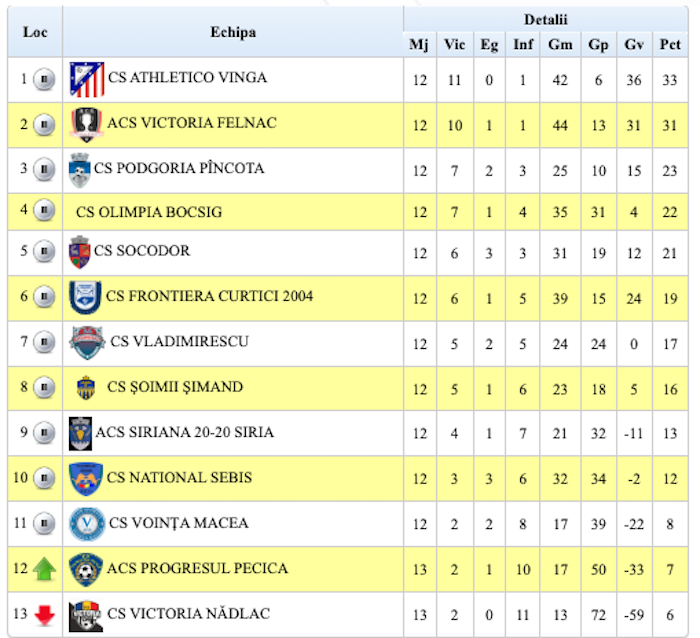
Task: Click the CS Vladimirescu team emblem
Action: tap(87, 342)
